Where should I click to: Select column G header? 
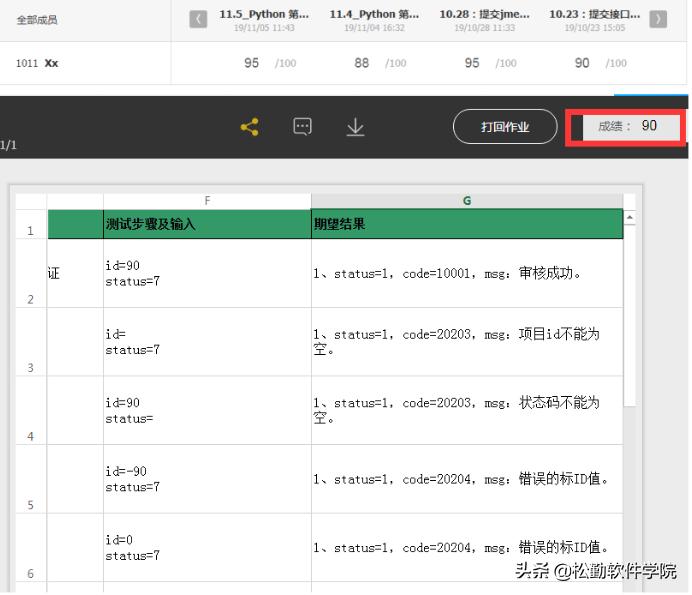(467, 201)
